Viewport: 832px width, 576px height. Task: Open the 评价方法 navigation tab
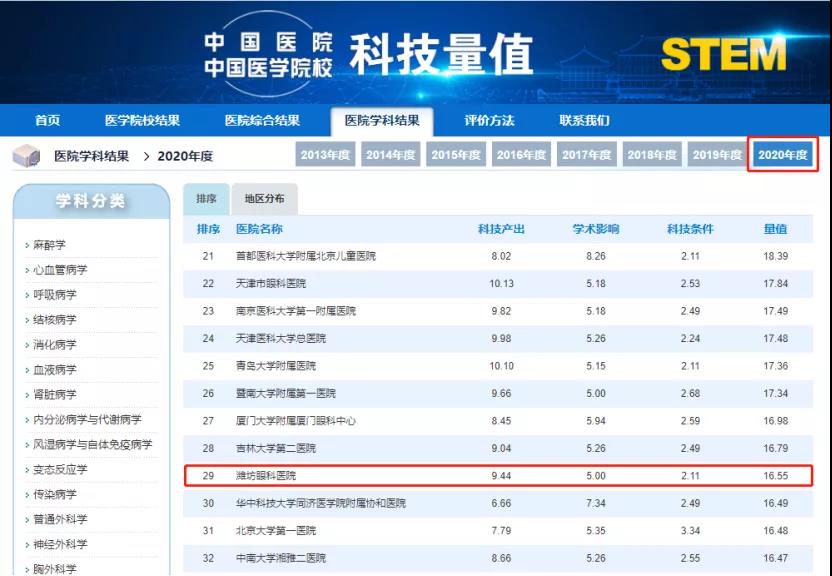(x=489, y=120)
